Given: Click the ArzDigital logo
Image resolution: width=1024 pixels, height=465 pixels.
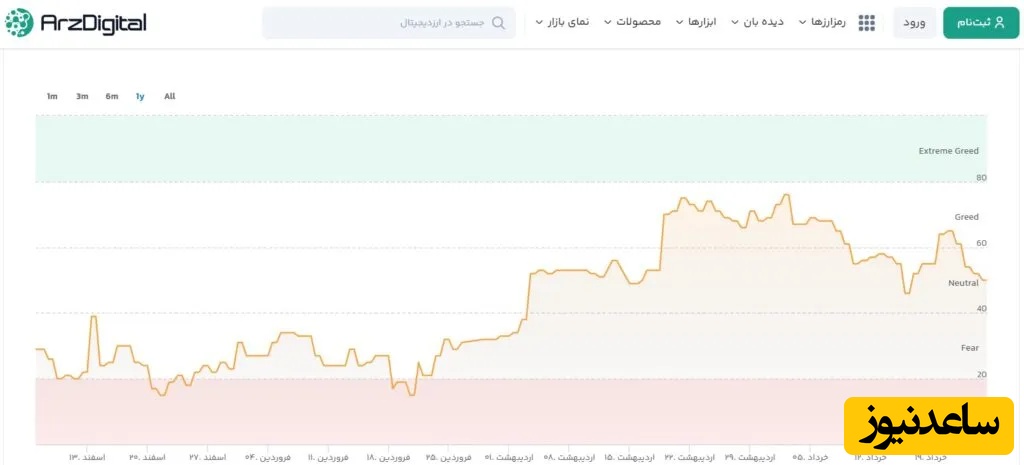Looking at the screenshot, I should (x=76, y=23).
